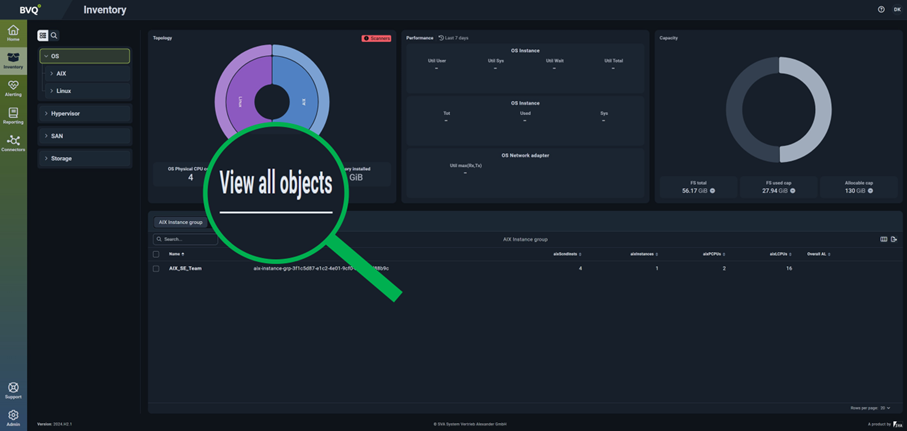Open the Support page

coord(13,389)
